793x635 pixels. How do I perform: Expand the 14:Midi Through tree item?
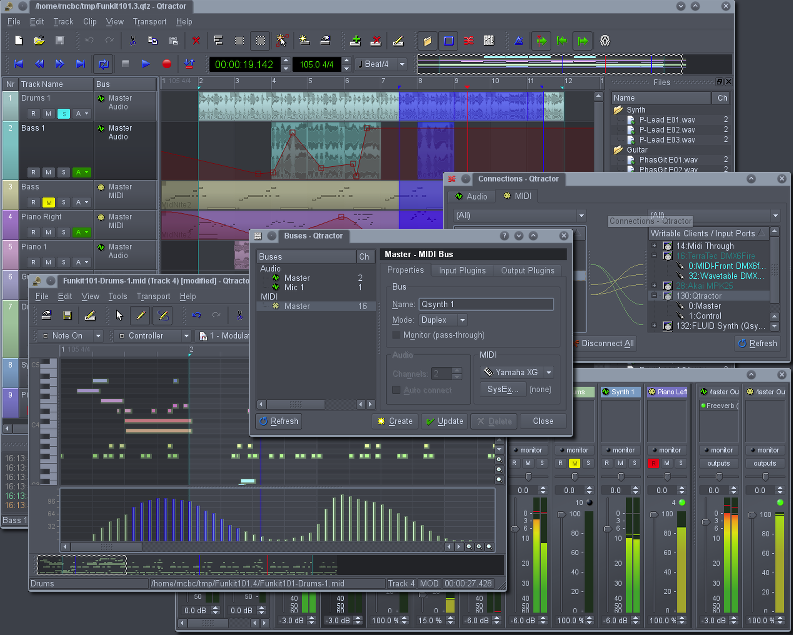pyautogui.click(x=654, y=246)
